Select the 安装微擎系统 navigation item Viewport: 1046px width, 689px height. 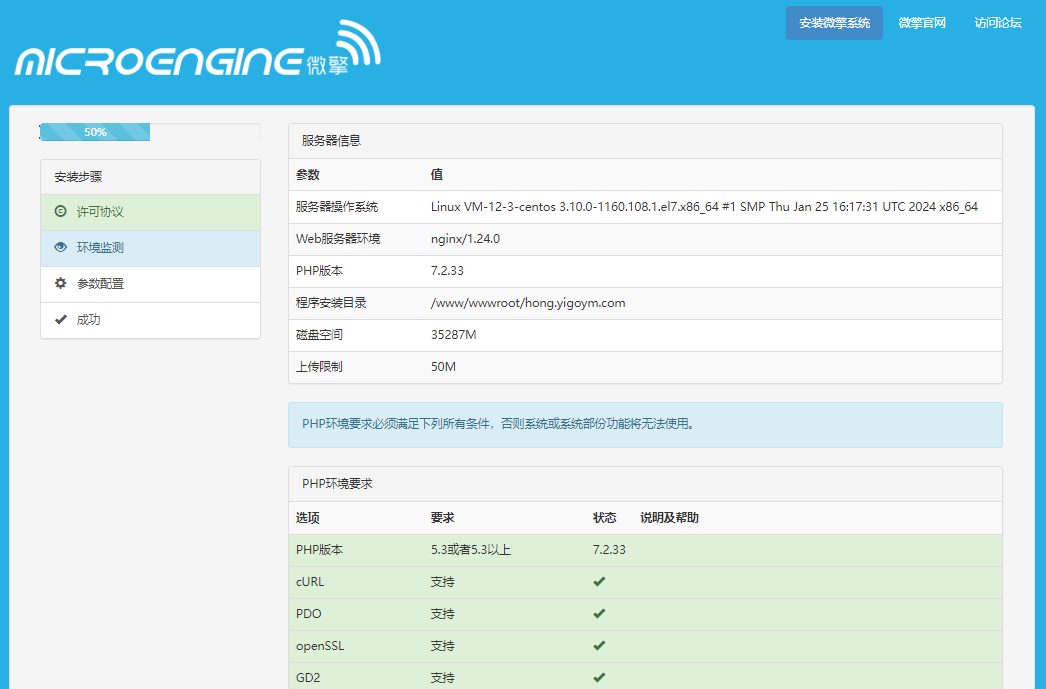[834, 22]
